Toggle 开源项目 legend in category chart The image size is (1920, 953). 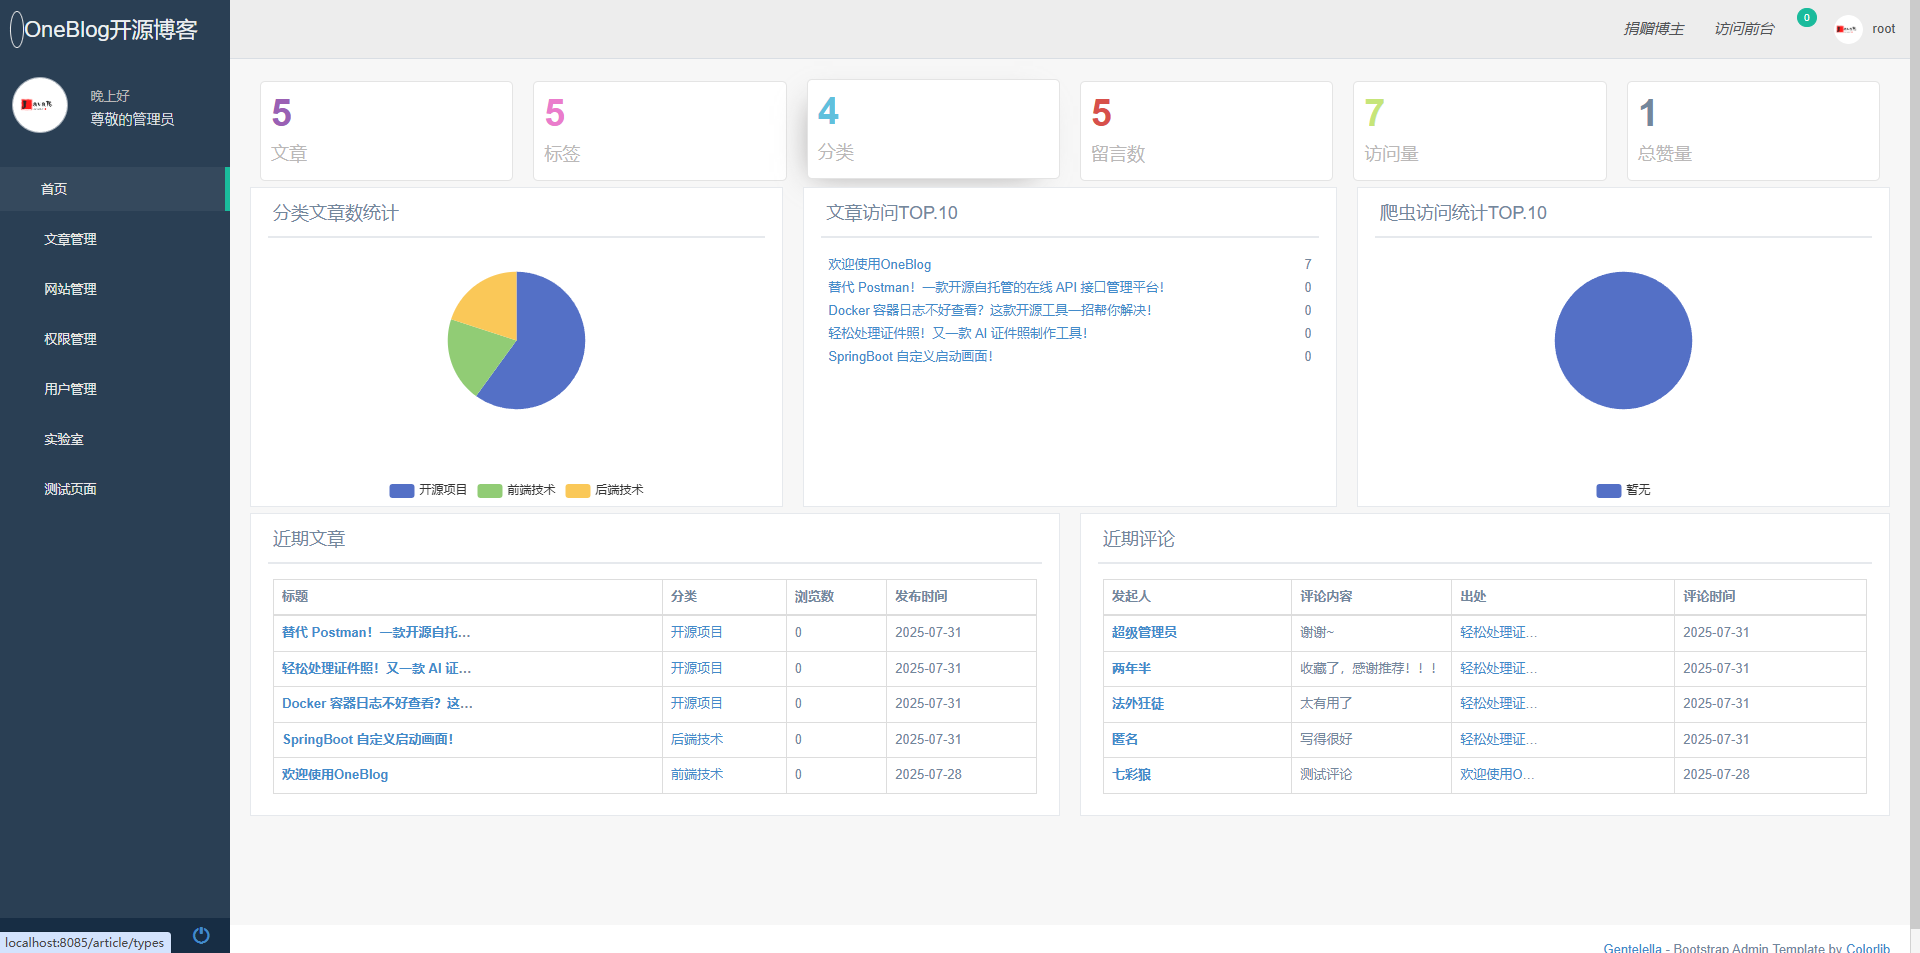pyautogui.click(x=428, y=490)
